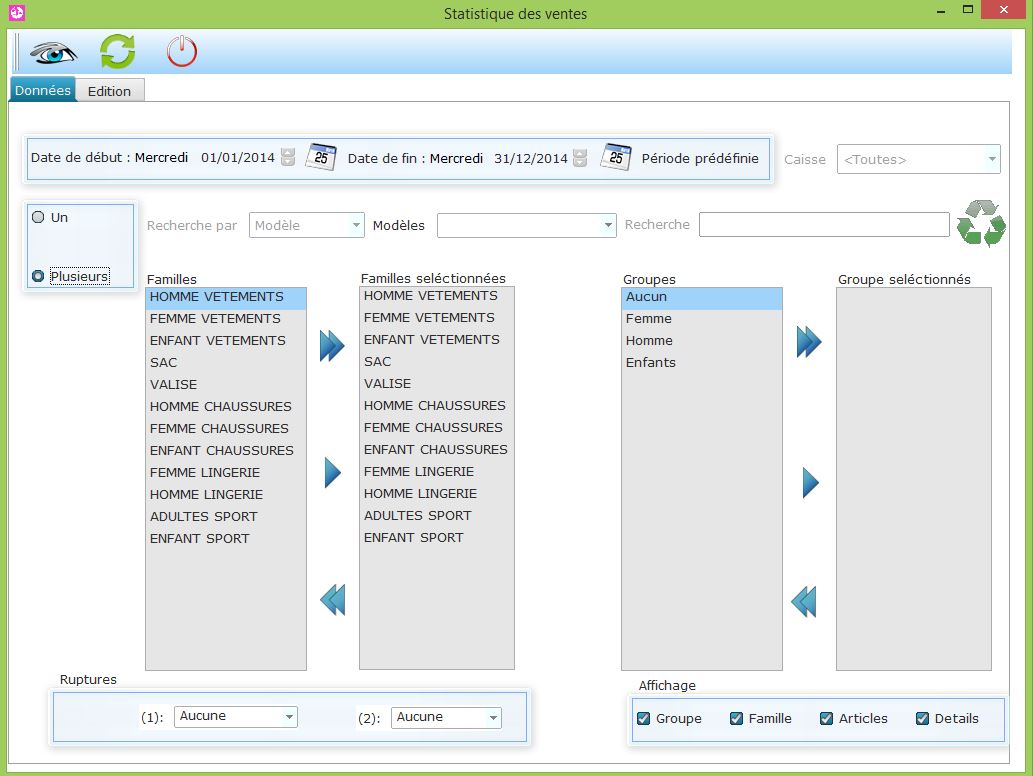Click the red power quit icon
The width and height of the screenshot is (1033, 776).
[181, 51]
